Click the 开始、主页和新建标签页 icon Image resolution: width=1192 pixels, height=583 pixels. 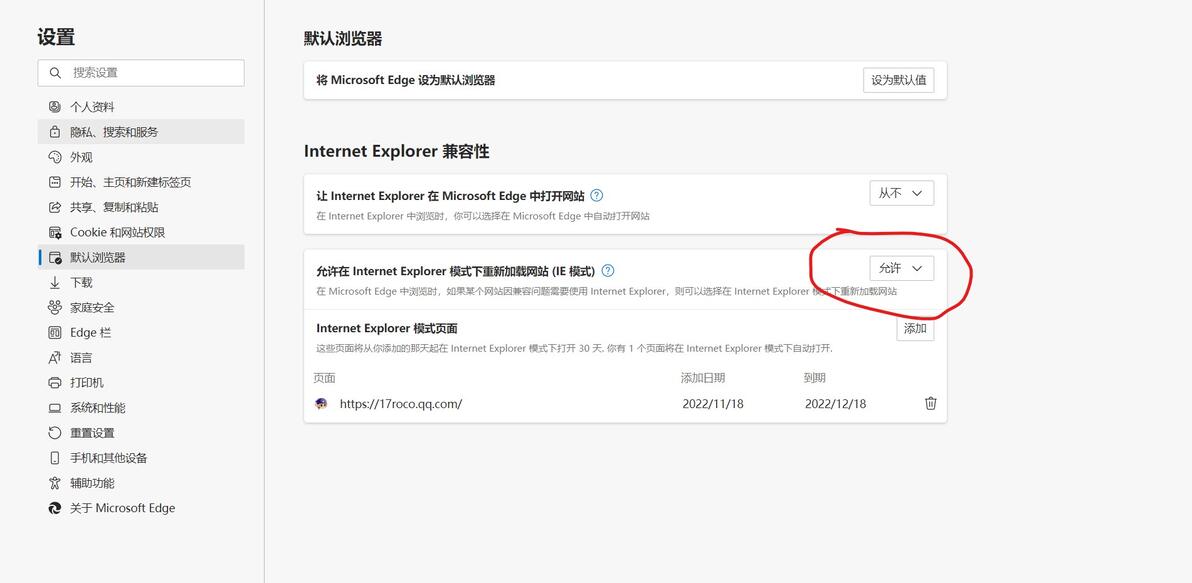(x=55, y=182)
